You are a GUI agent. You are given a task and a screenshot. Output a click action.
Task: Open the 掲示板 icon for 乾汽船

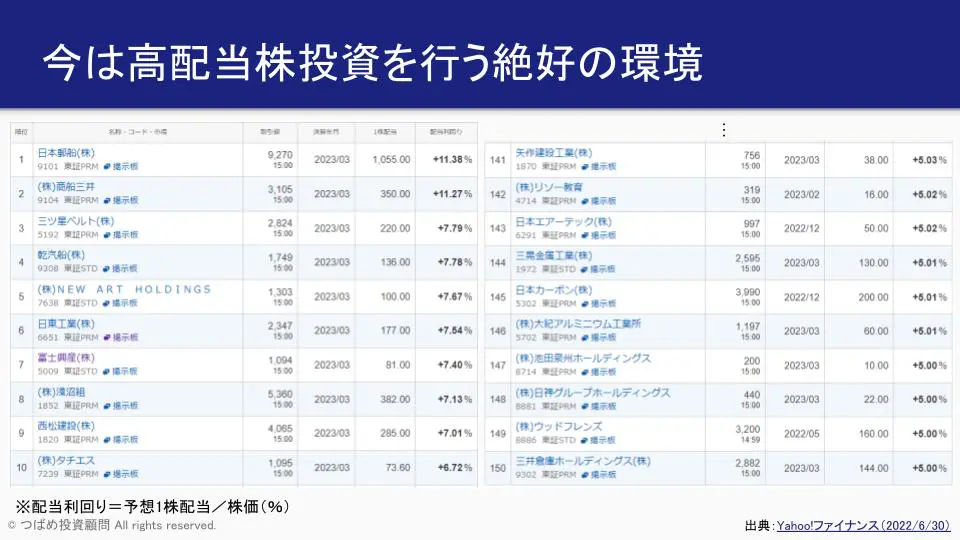(119, 268)
